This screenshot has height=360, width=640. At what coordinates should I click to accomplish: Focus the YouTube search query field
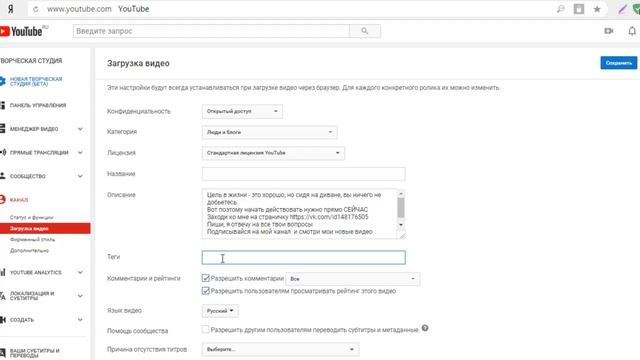click(x=211, y=31)
